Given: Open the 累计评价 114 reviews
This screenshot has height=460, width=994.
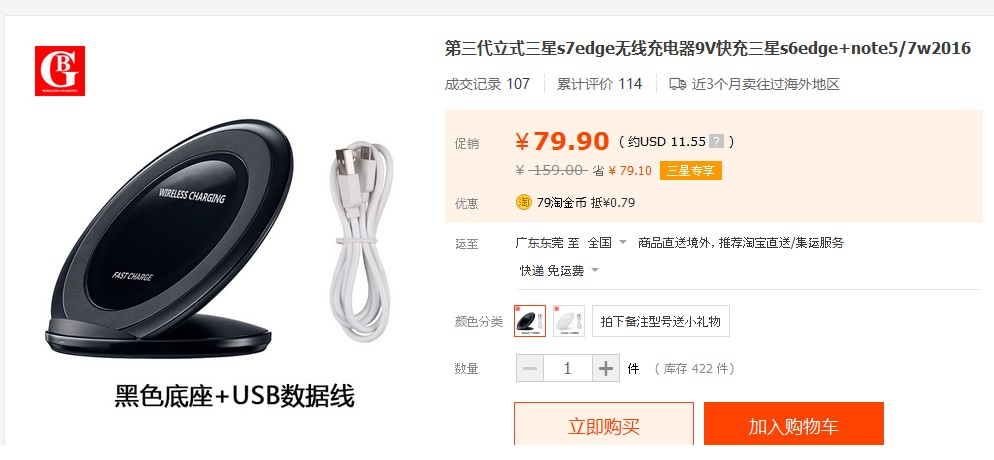Looking at the screenshot, I should [x=599, y=84].
